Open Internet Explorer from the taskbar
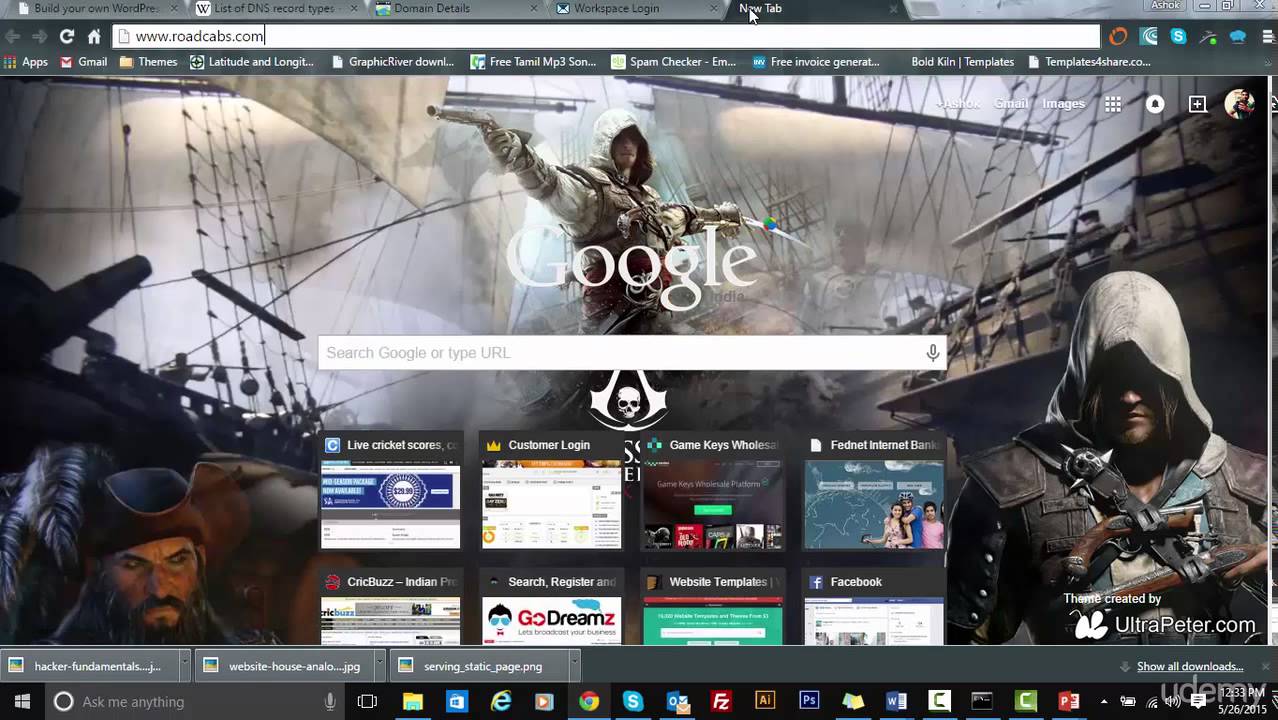This screenshot has height=720, width=1278. 501,702
